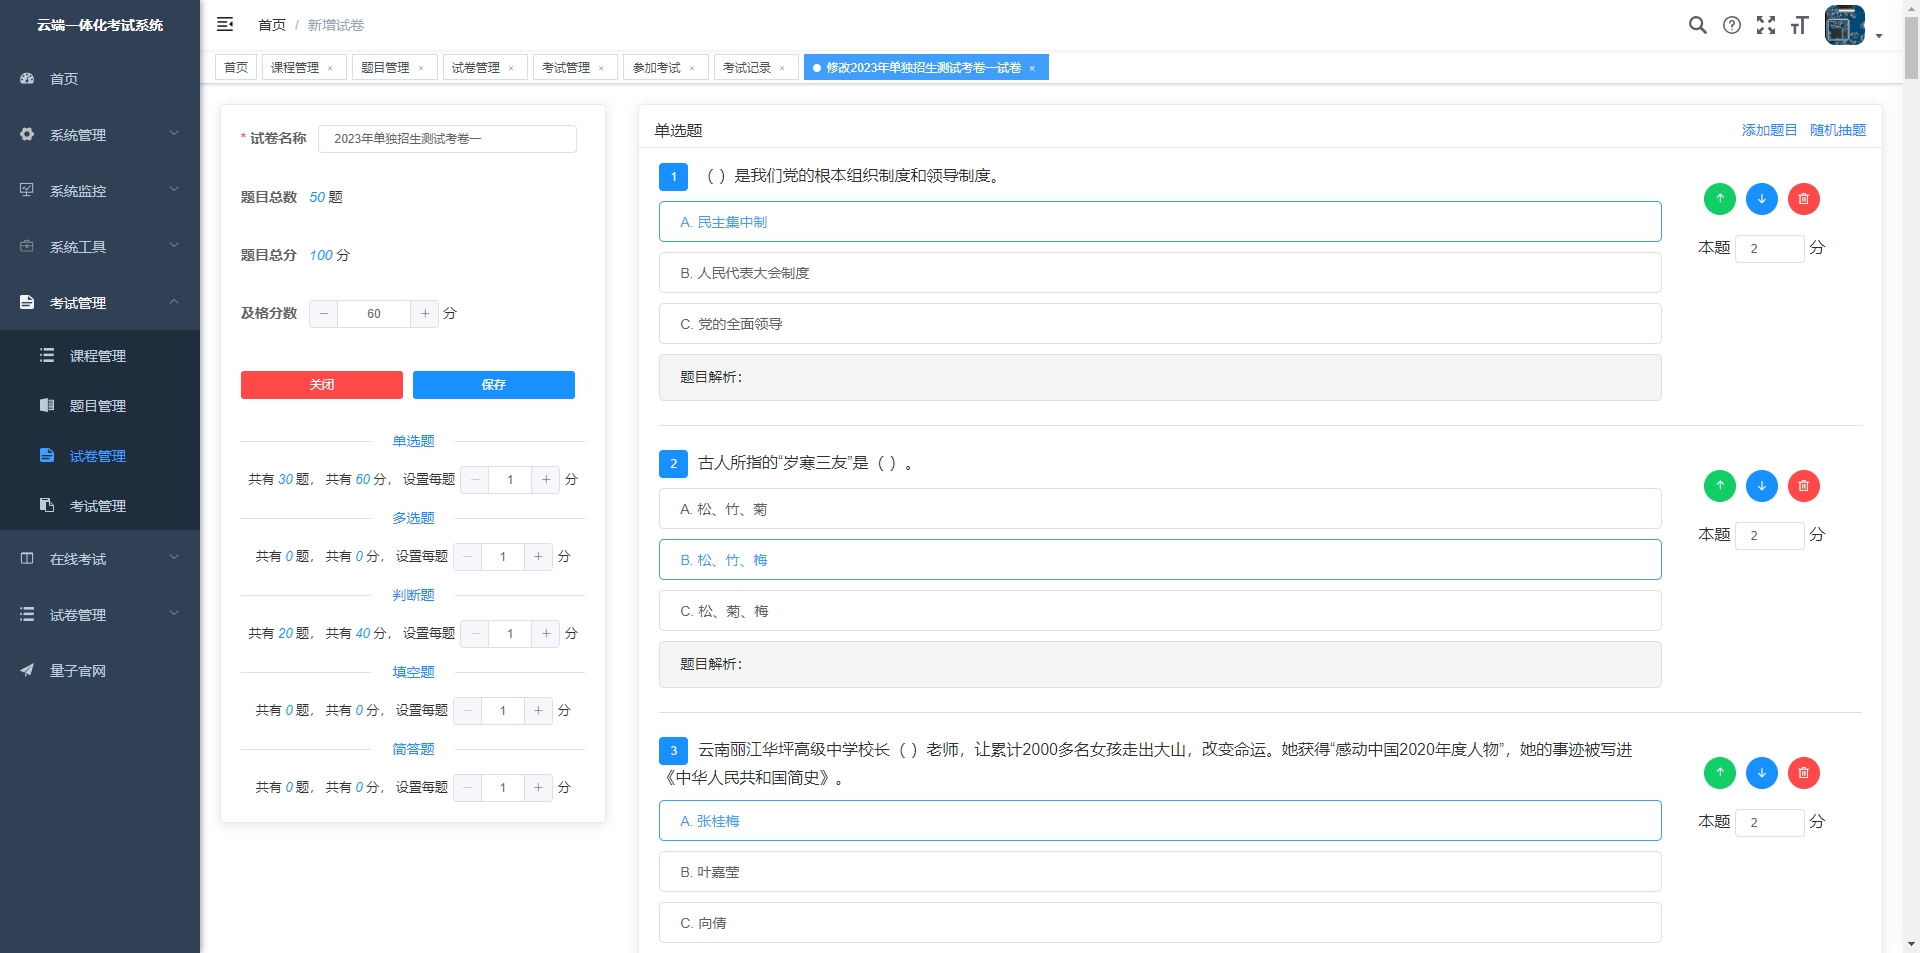
Task: Open the search magnifier icon
Action: coord(1697,25)
